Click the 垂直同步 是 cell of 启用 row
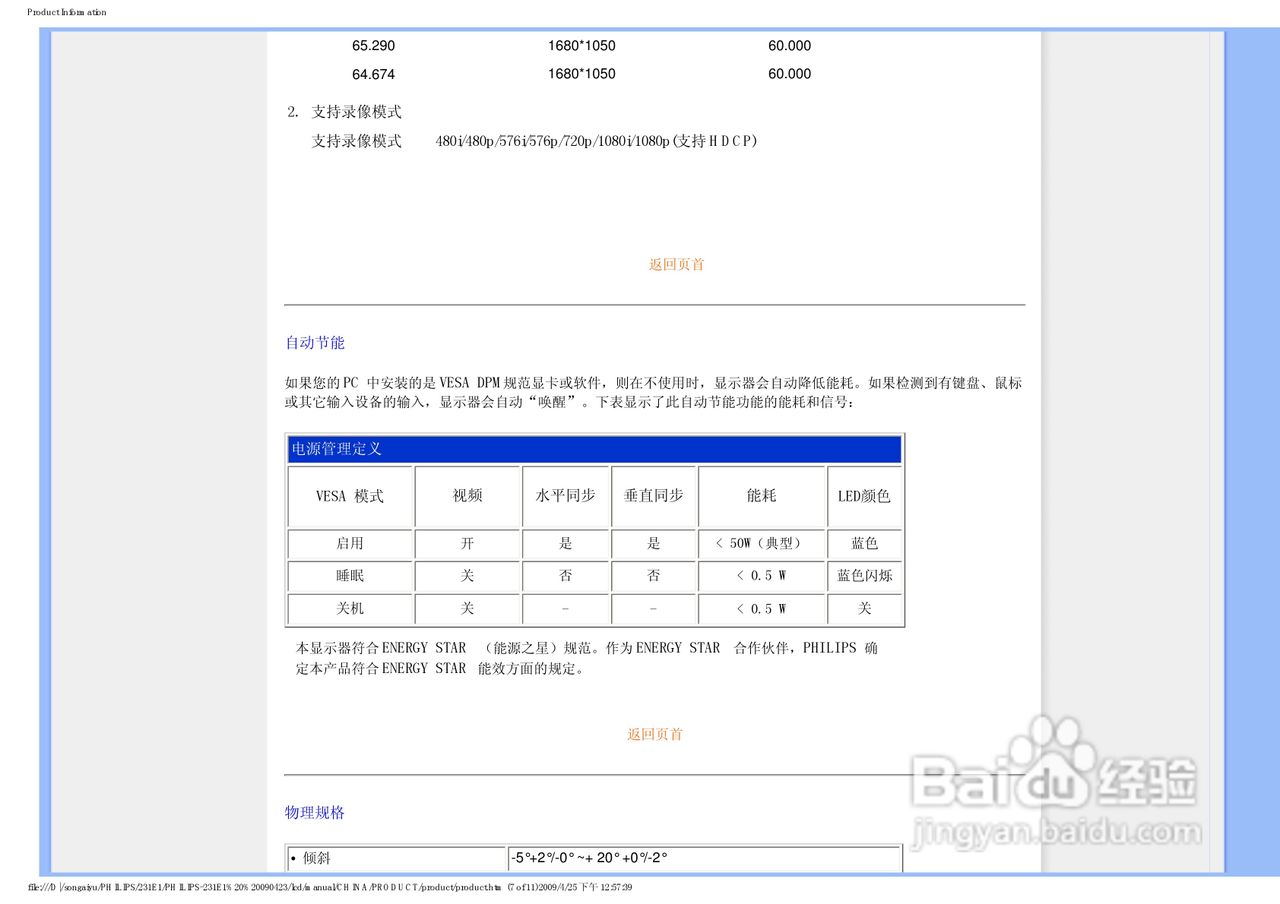The height and width of the screenshot is (904, 1280). [x=653, y=544]
